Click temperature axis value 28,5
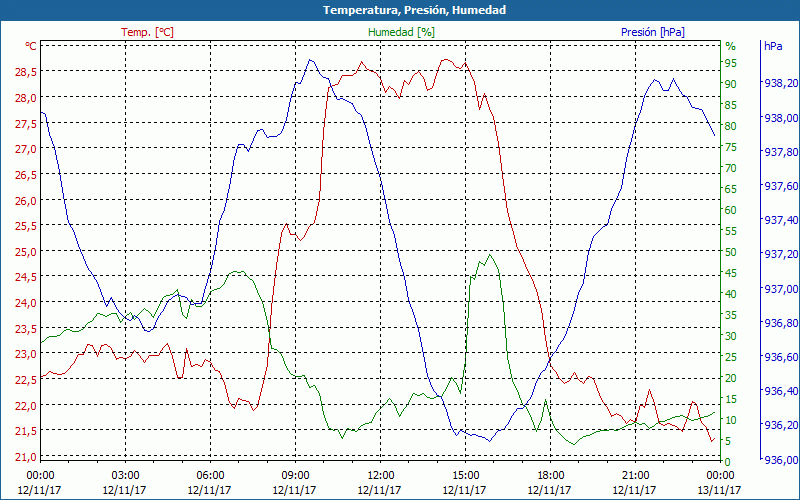Screen dimensions: 800x500 click(26, 72)
